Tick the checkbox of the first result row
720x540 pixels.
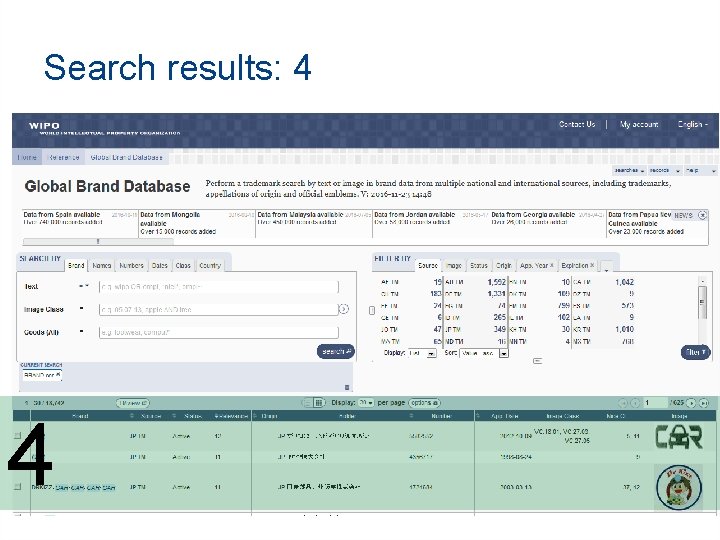pos(17,435)
